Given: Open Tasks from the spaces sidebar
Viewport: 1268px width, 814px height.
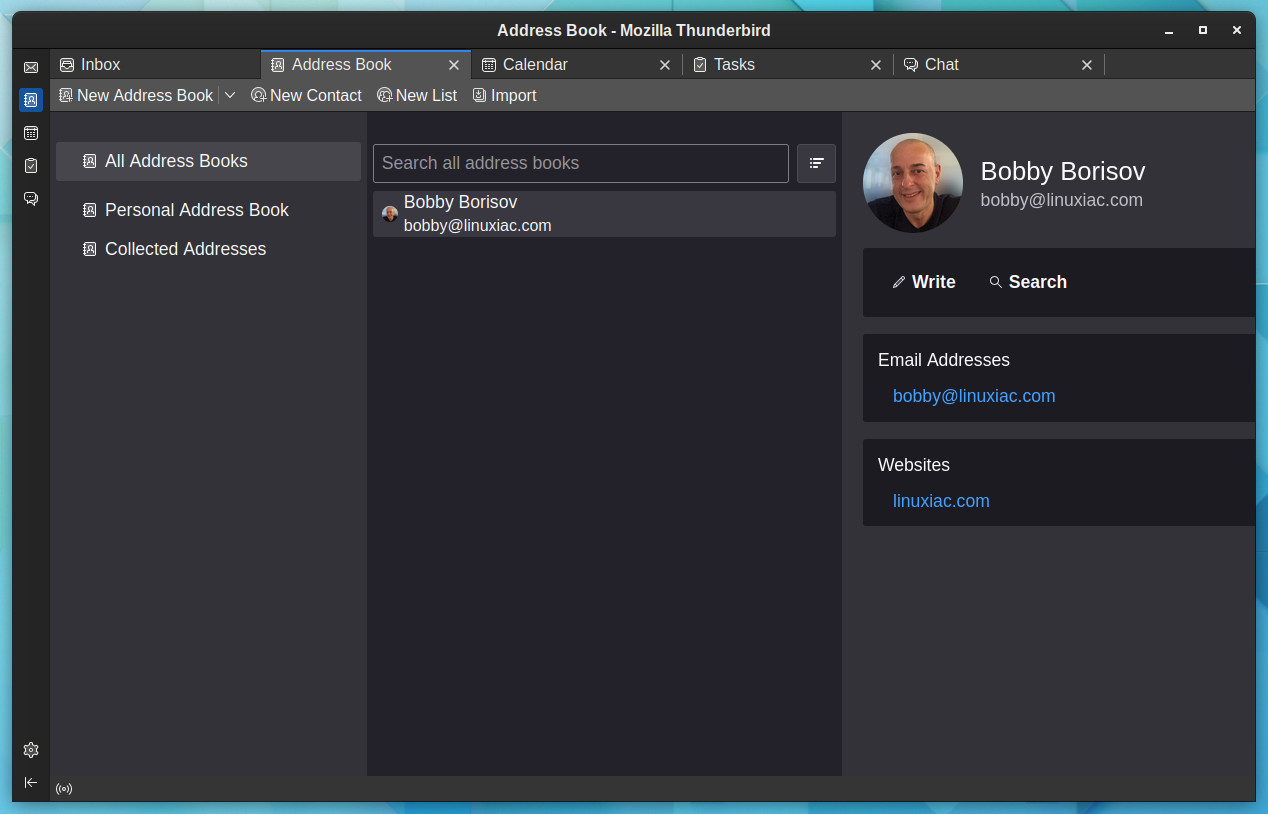Looking at the screenshot, I should 31,166.
